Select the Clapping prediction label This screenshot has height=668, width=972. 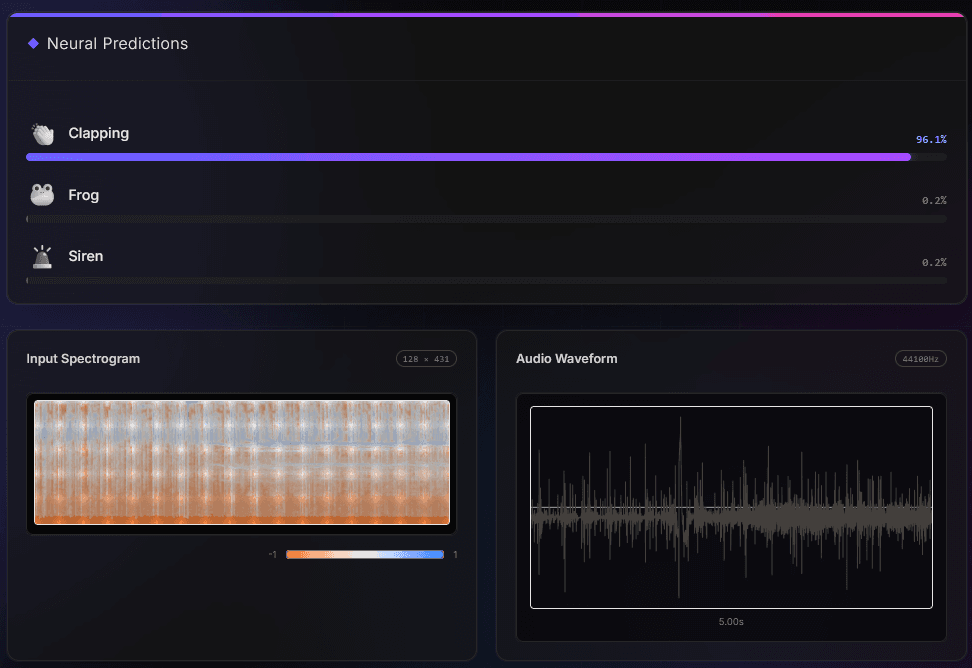[99, 133]
